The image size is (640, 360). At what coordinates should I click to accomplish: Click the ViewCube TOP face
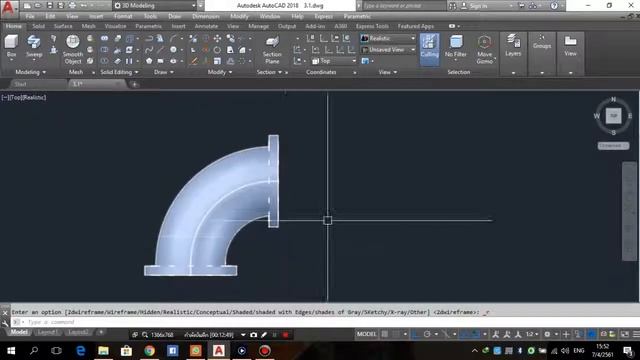point(613,116)
